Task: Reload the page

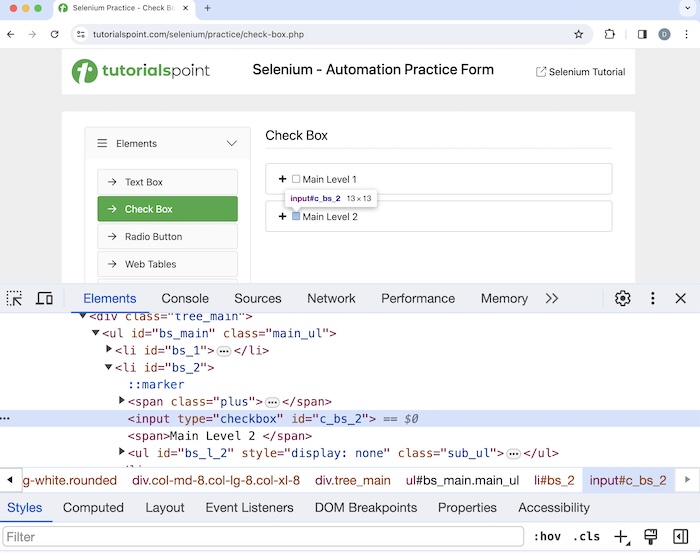Action: 54,34
